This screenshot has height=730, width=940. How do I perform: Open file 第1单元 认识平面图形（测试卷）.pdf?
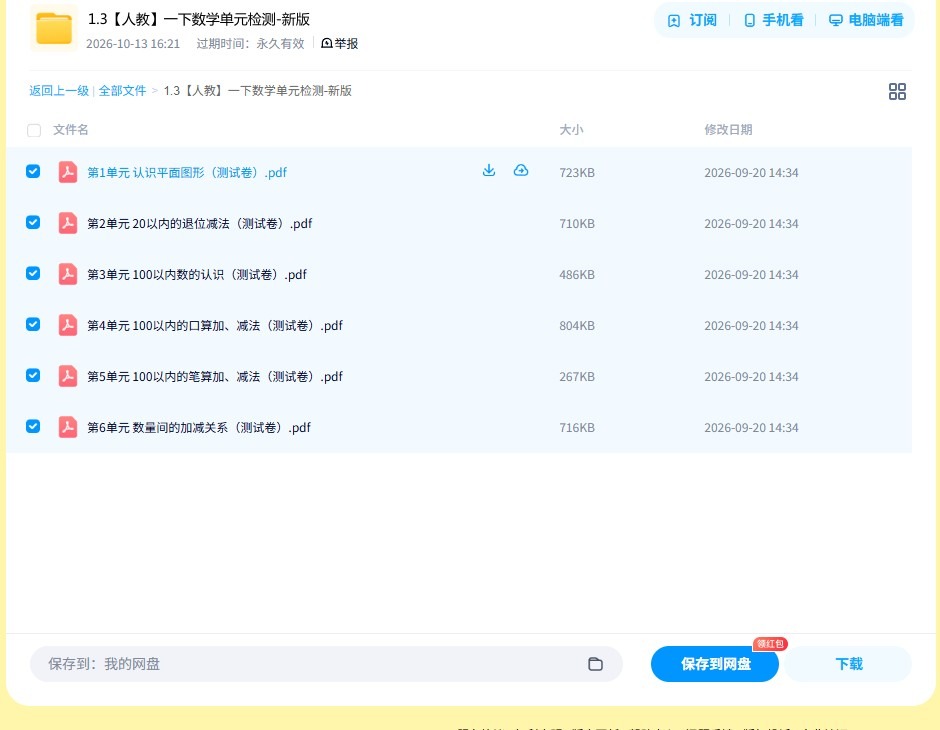pyautogui.click(x=187, y=173)
